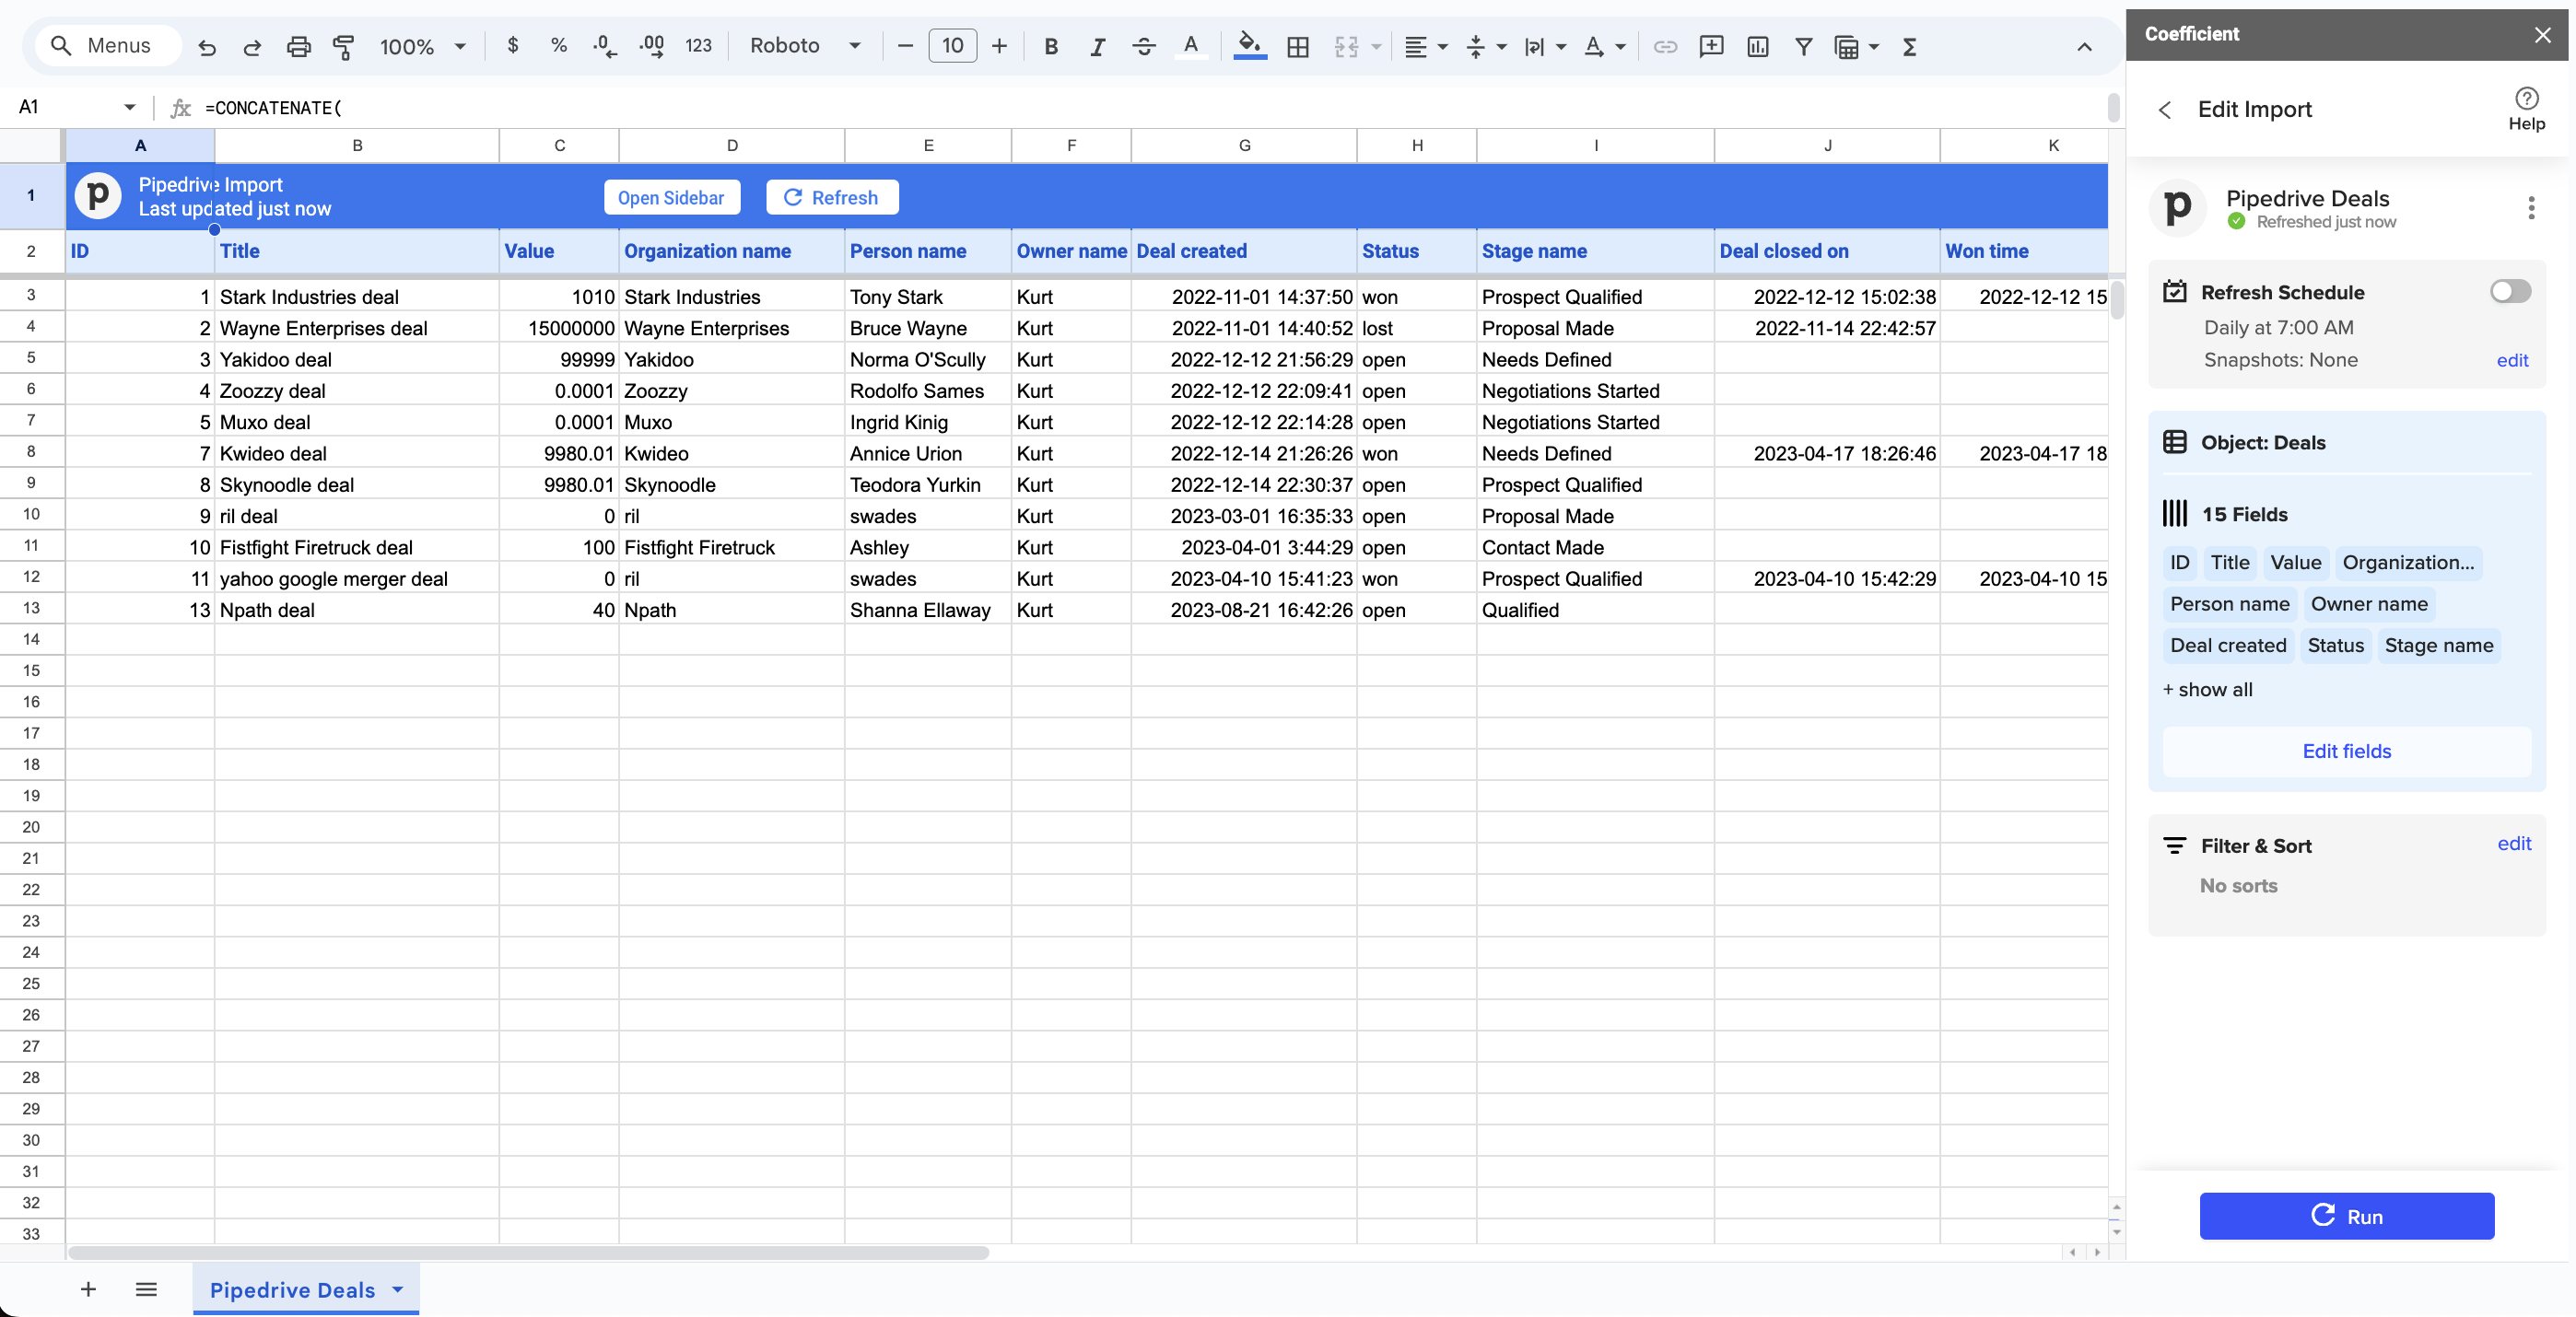This screenshot has width=2576, height=1317.
Task: Click the formula bar text
Action: pyautogui.click(x=273, y=107)
